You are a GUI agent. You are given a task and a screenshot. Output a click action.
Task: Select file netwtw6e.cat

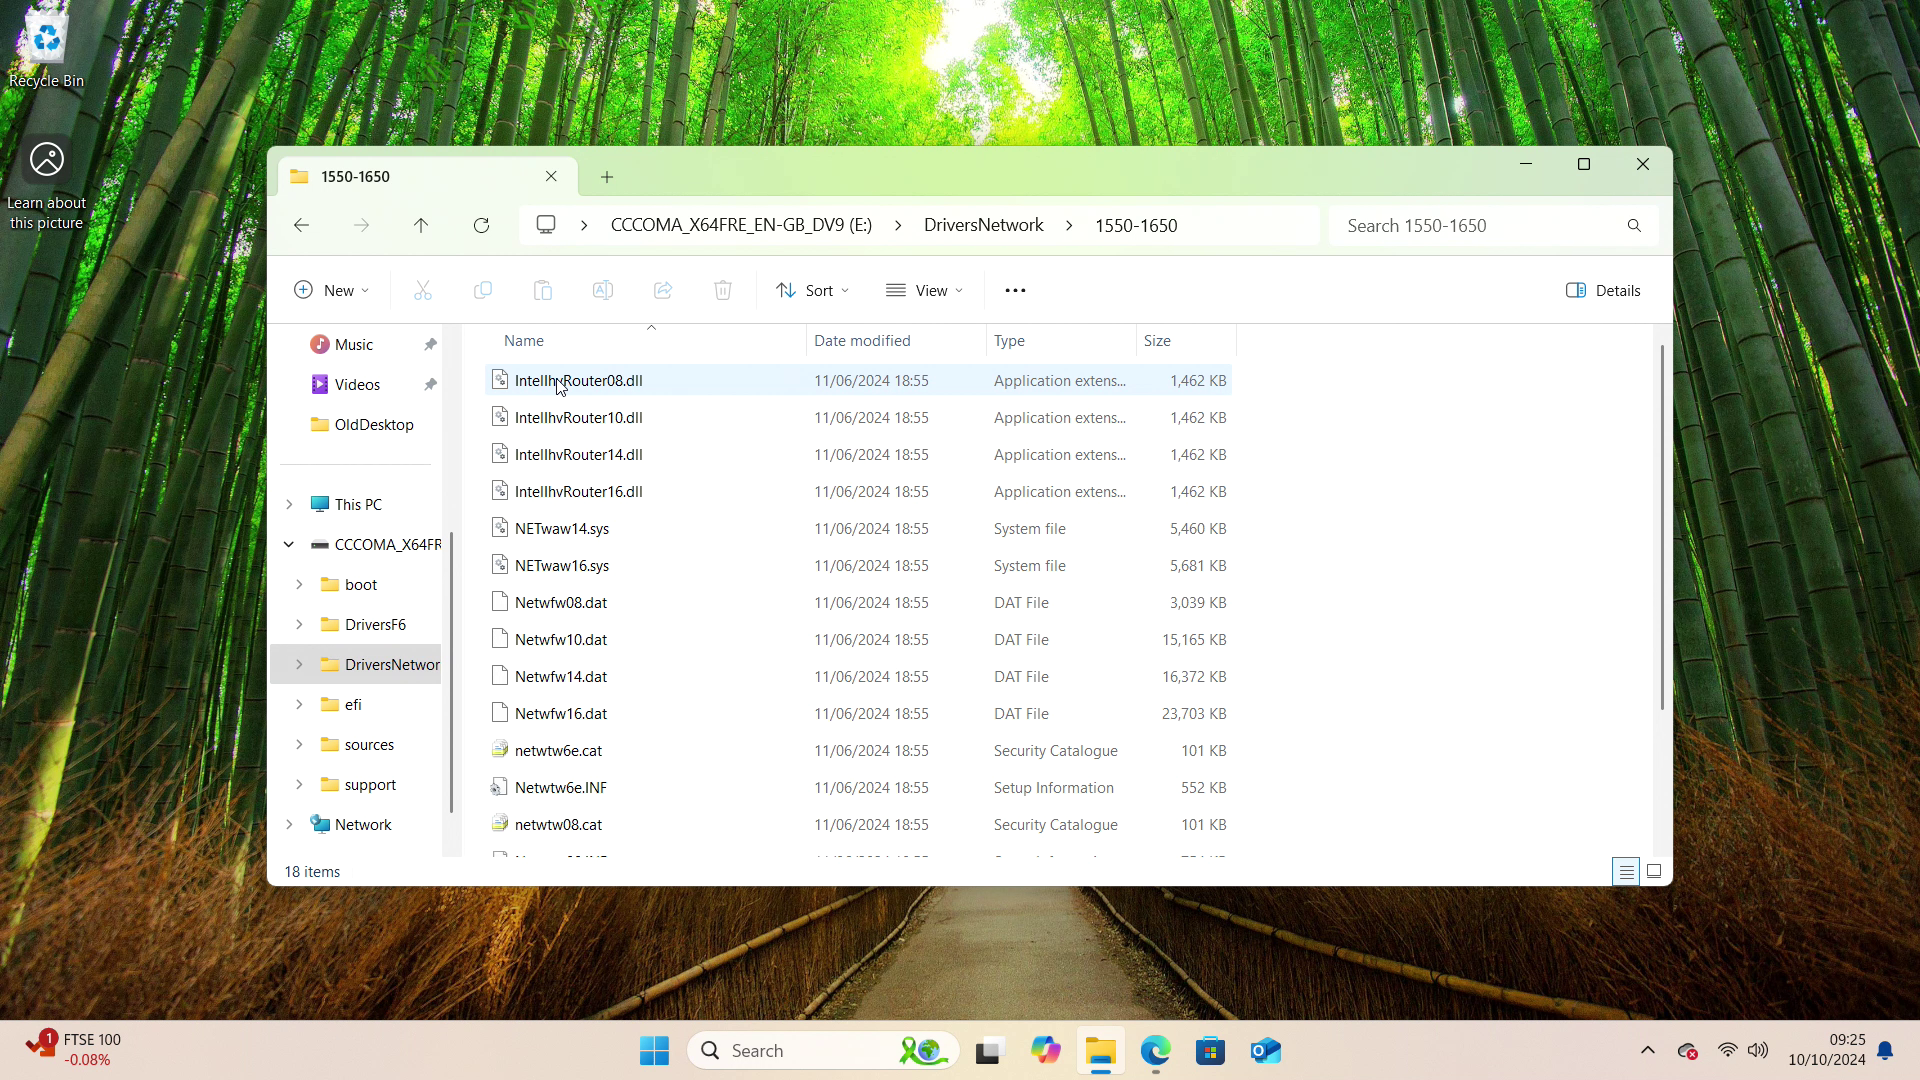pos(858,750)
